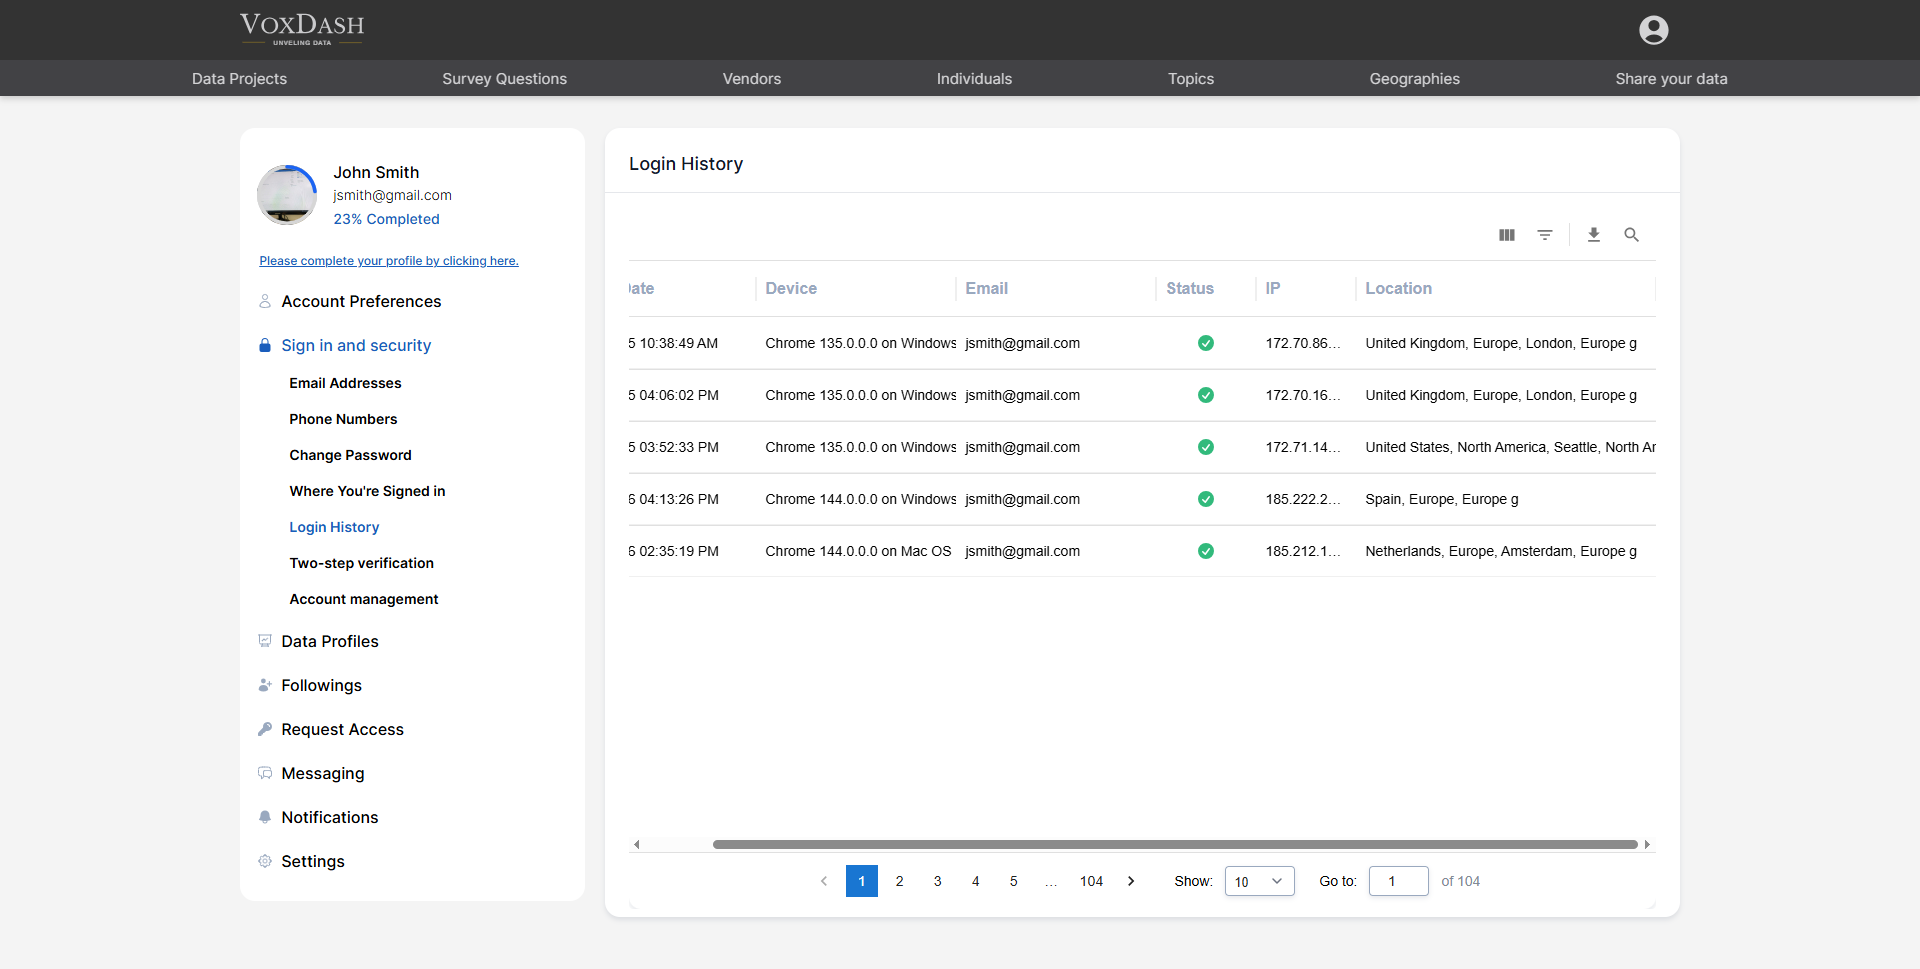This screenshot has height=969, width=1920.
Task: Click the green status check for 02:35:19 PM row
Action: 1205,551
